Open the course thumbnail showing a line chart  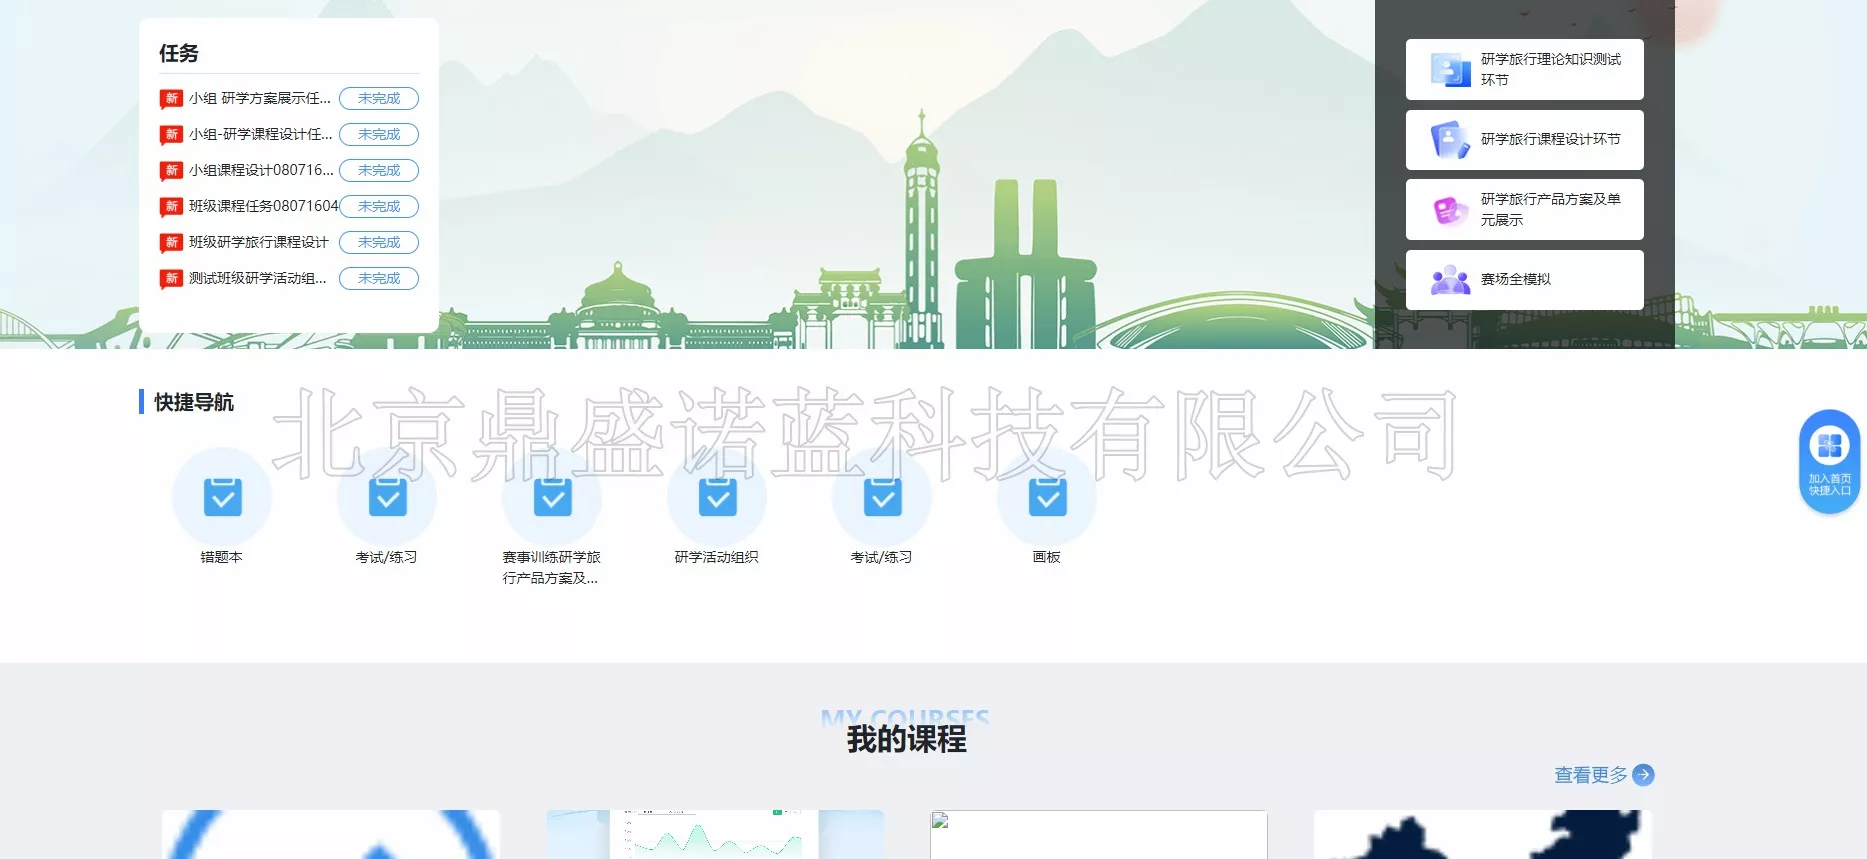(715, 834)
